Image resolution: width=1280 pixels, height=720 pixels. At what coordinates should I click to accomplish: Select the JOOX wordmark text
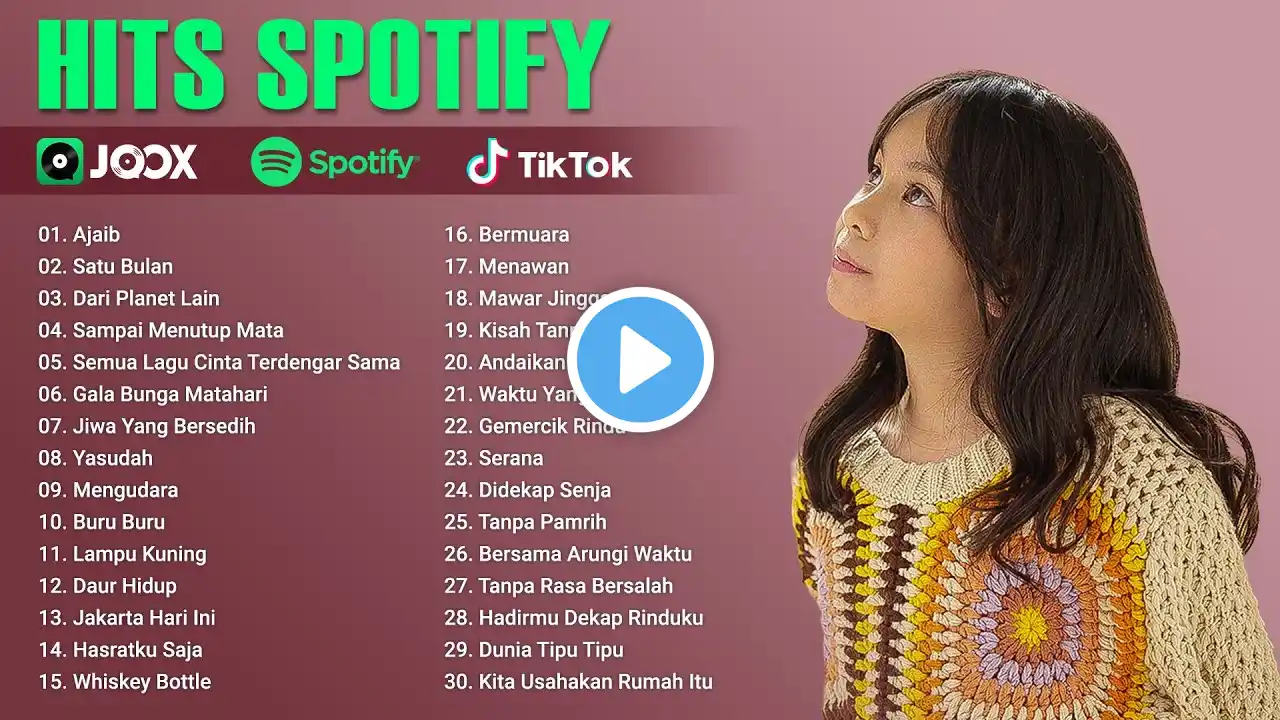coord(144,162)
